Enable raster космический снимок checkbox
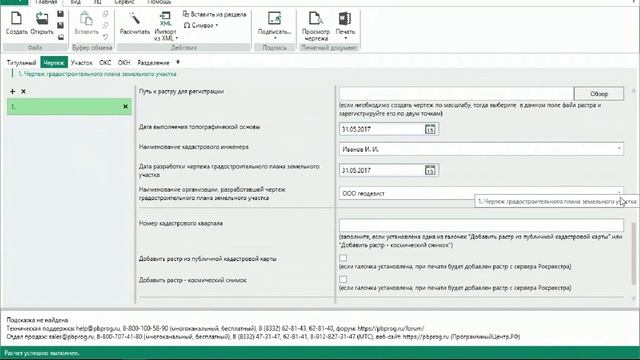The width and height of the screenshot is (640, 360). (x=343, y=280)
